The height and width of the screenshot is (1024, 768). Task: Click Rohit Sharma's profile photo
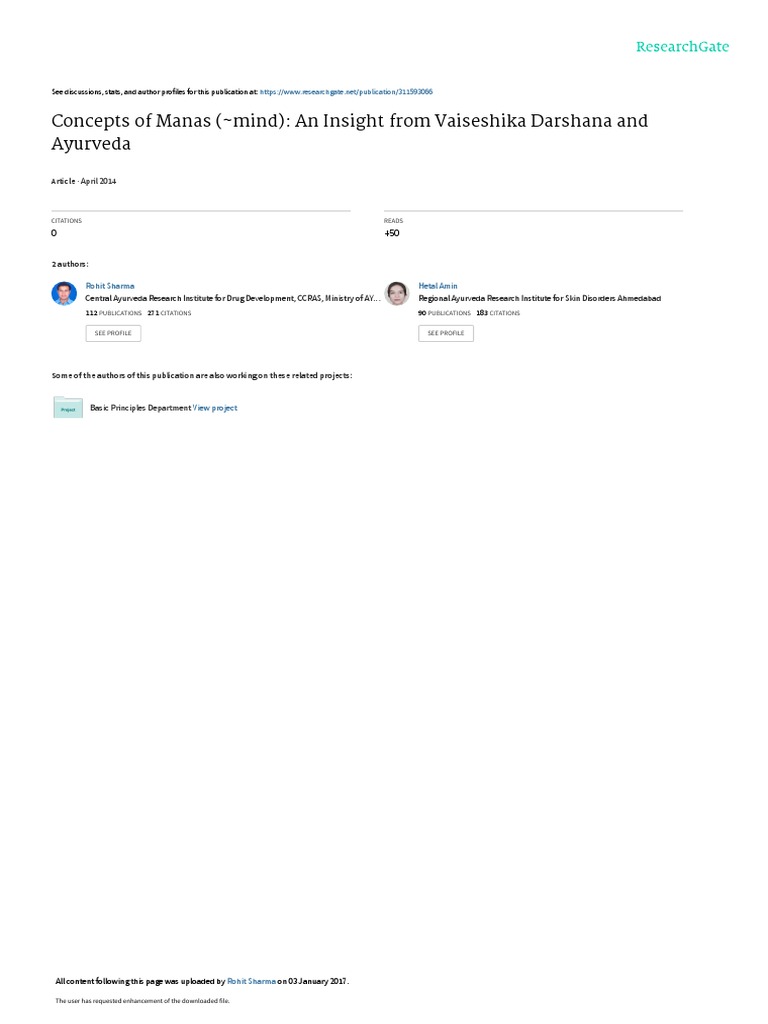point(64,293)
